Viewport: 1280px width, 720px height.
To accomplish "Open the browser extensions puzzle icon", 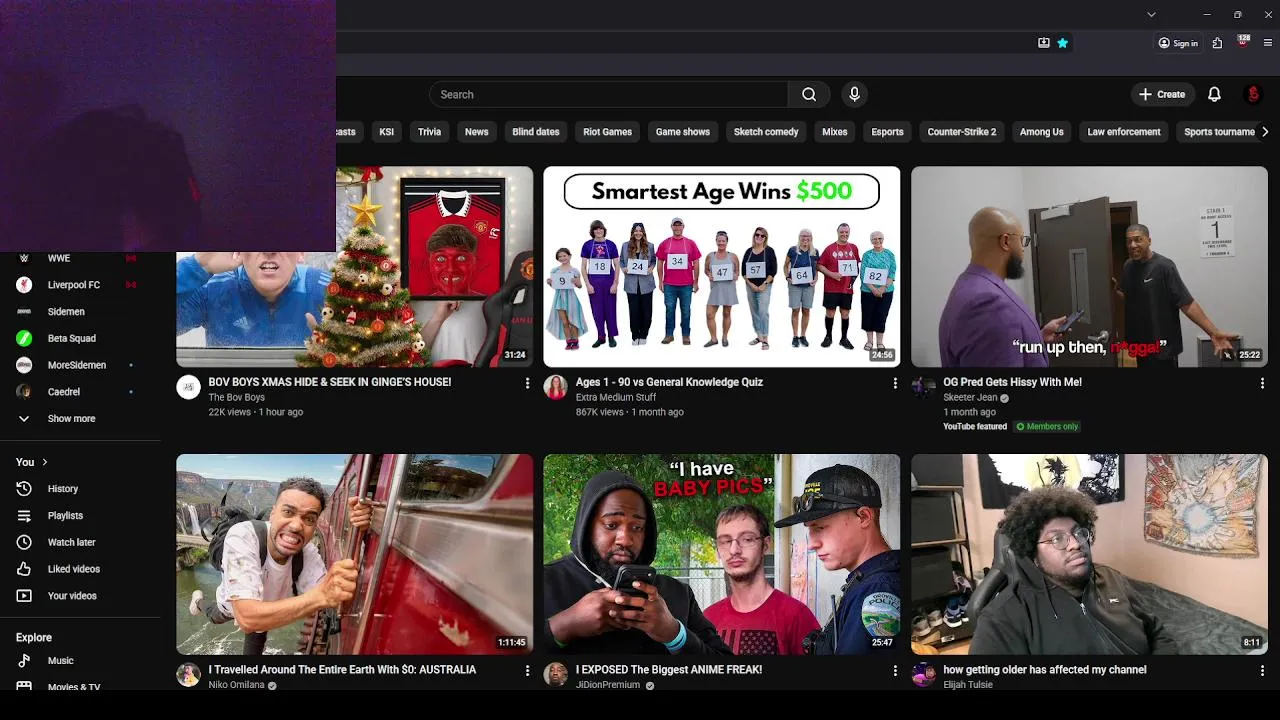I will pos(1217,43).
